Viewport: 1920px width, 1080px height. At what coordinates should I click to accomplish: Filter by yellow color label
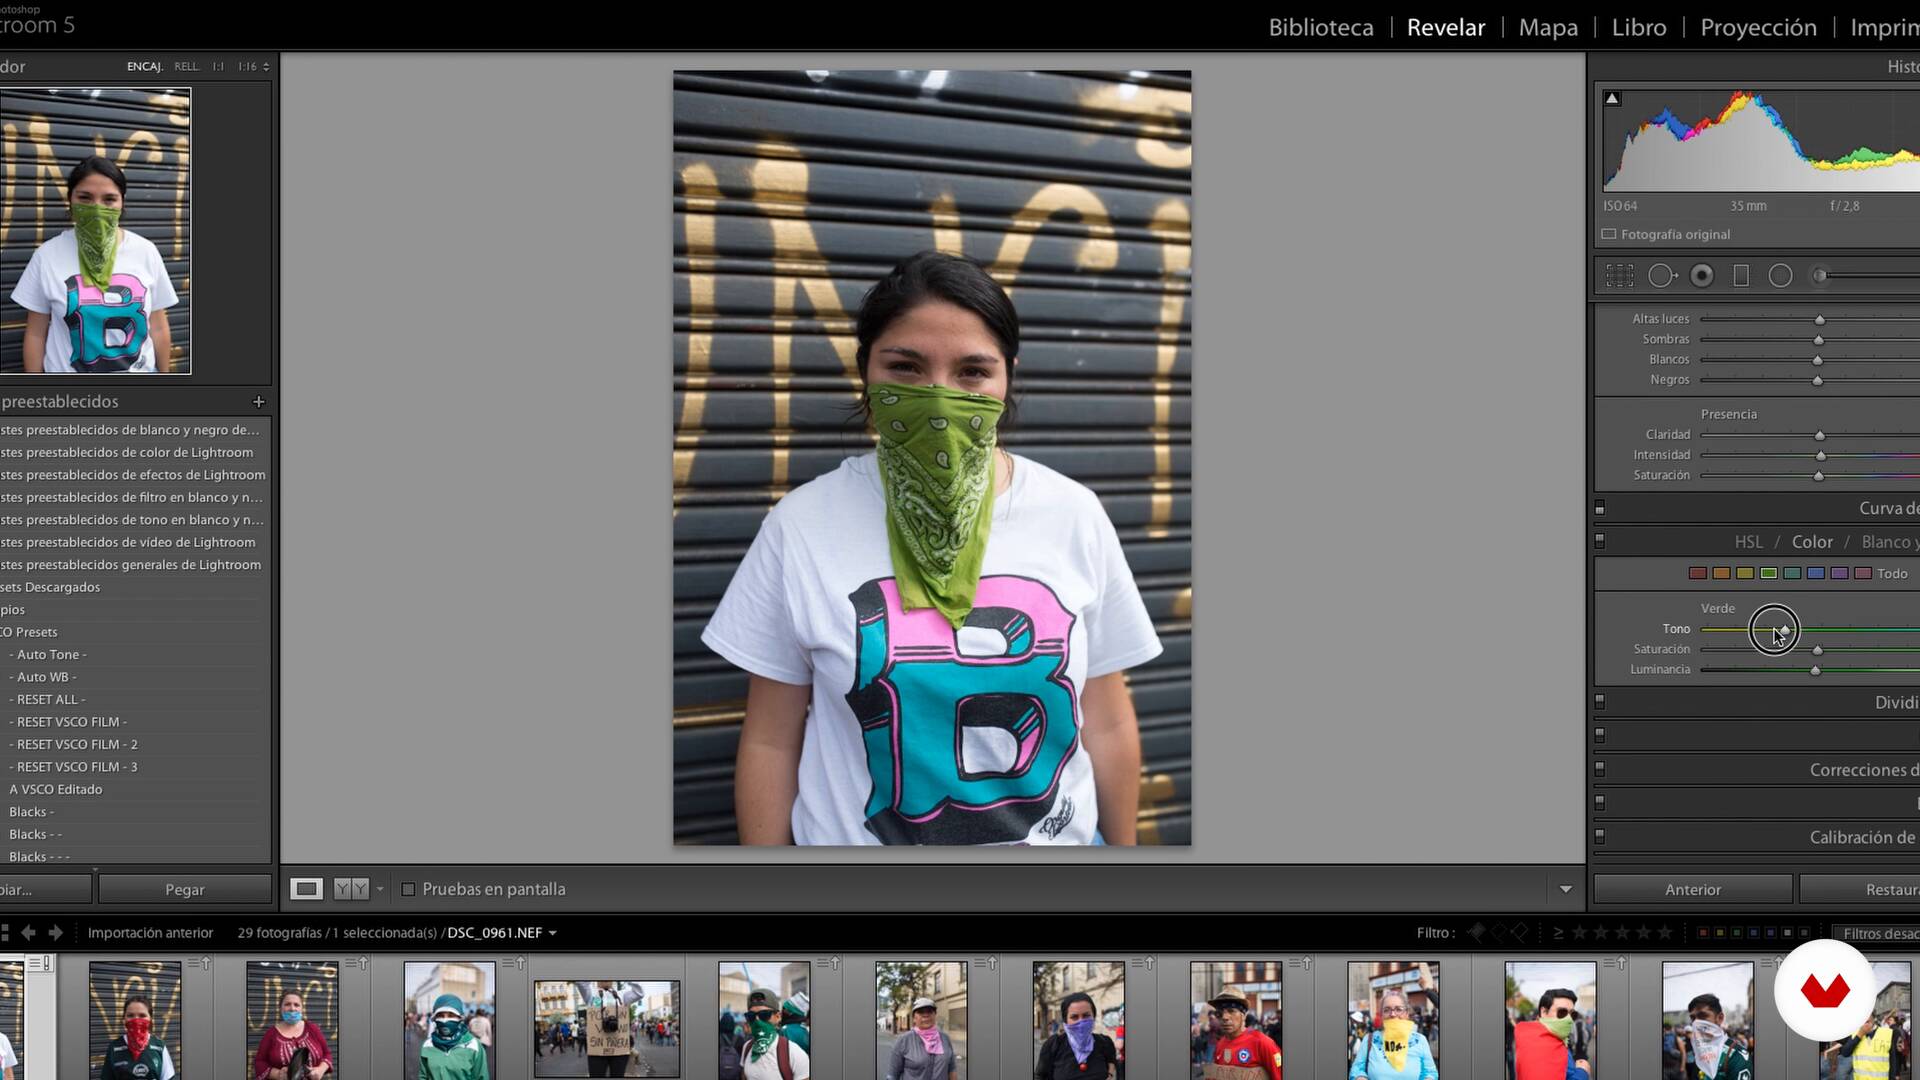coord(1720,933)
